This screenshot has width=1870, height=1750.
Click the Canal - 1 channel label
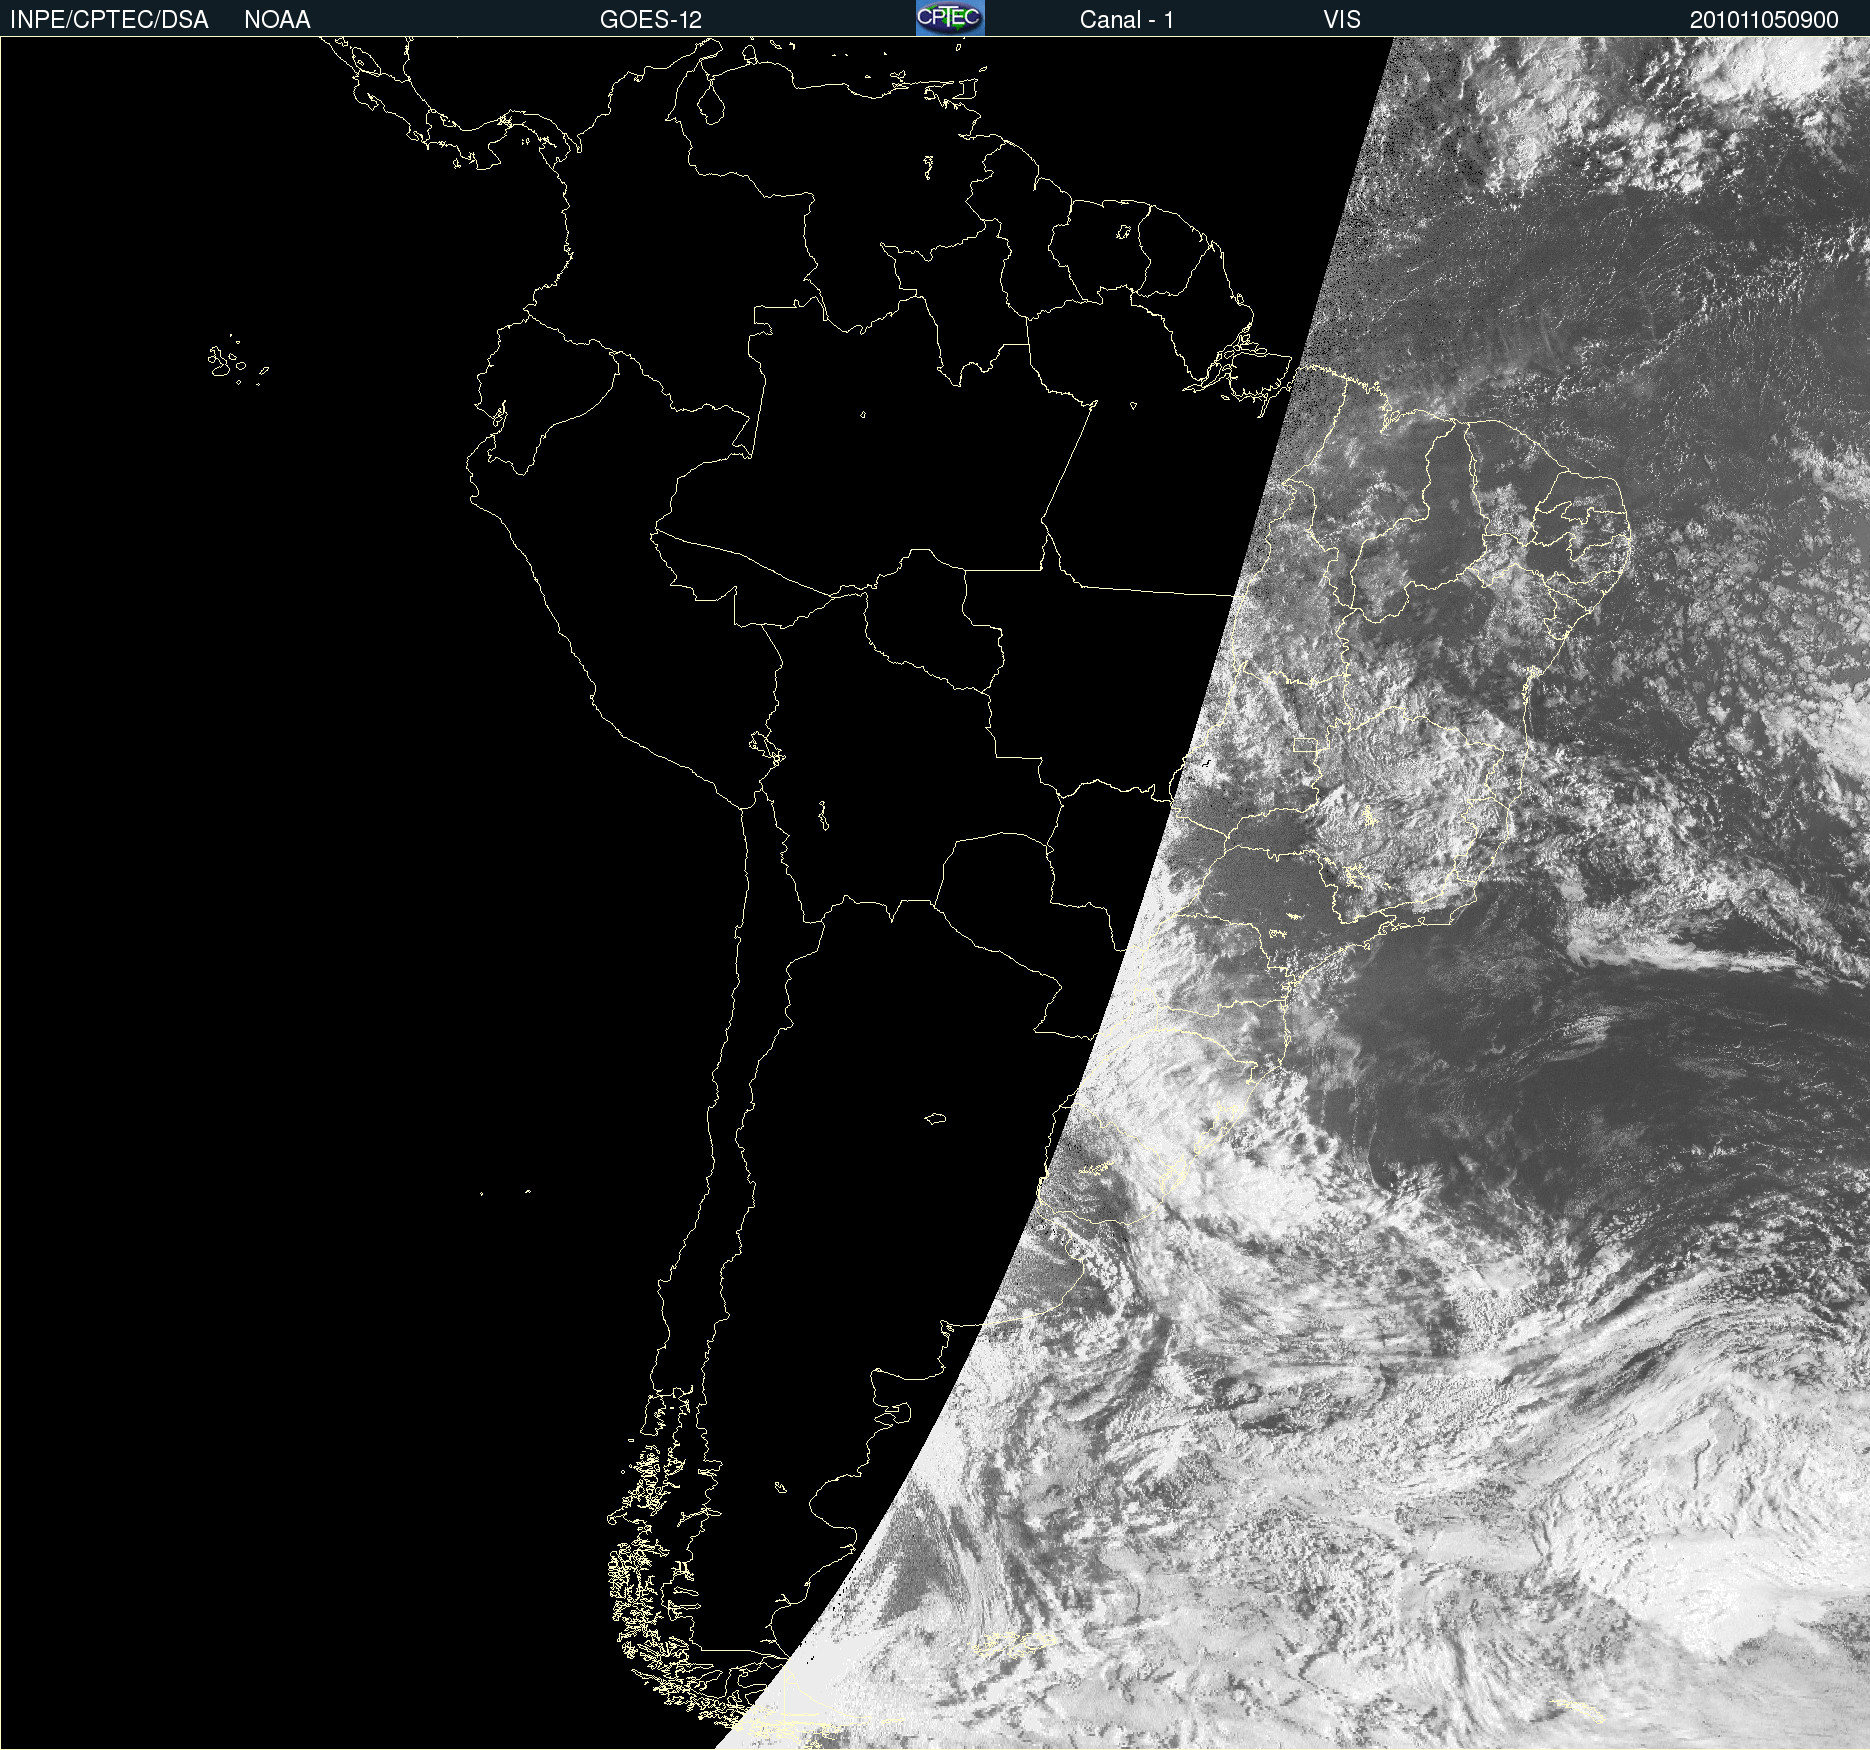pos(1126,20)
